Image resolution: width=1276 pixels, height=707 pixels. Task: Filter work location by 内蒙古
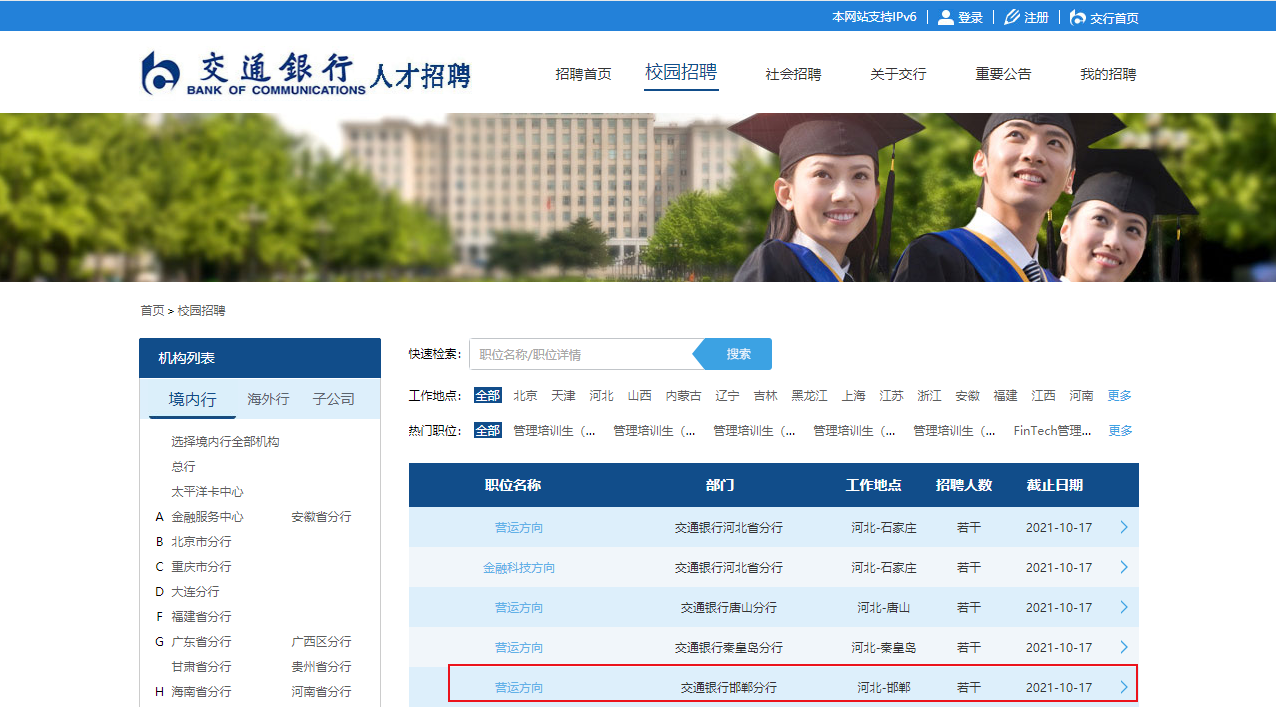(x=684, y=396)
